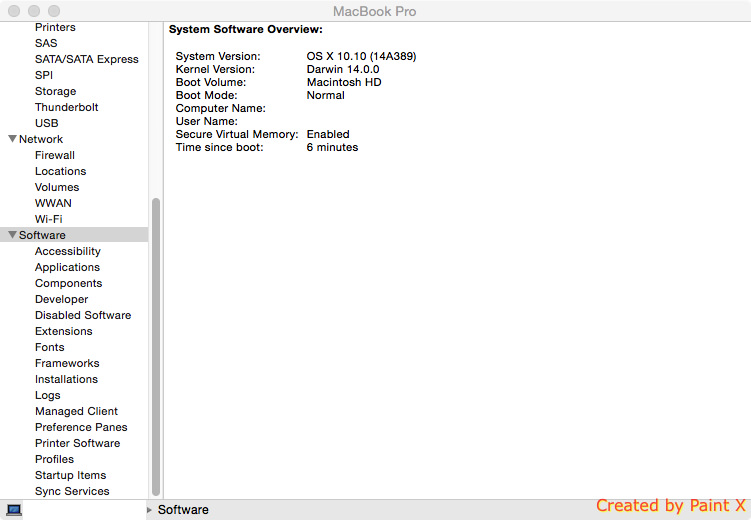Select the Software category row
Screen dimensions: 751x520
(74, 235)
